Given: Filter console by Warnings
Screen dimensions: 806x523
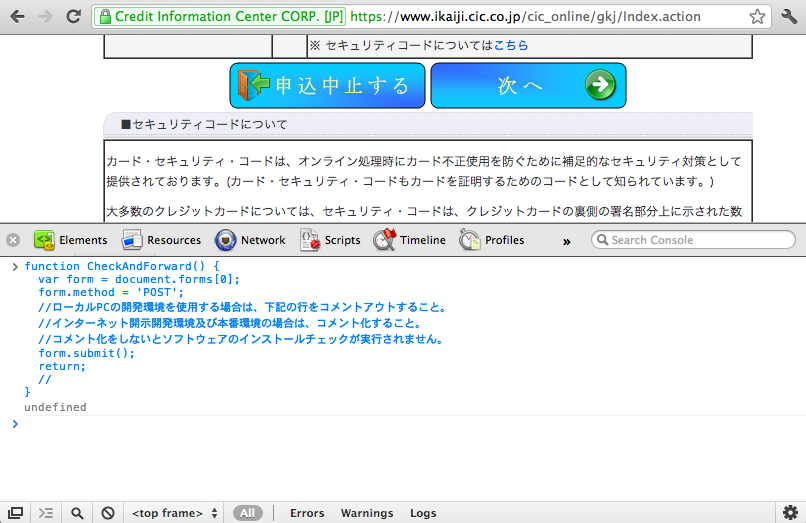Looking at the screenshot, I should [x=367, y=513].
